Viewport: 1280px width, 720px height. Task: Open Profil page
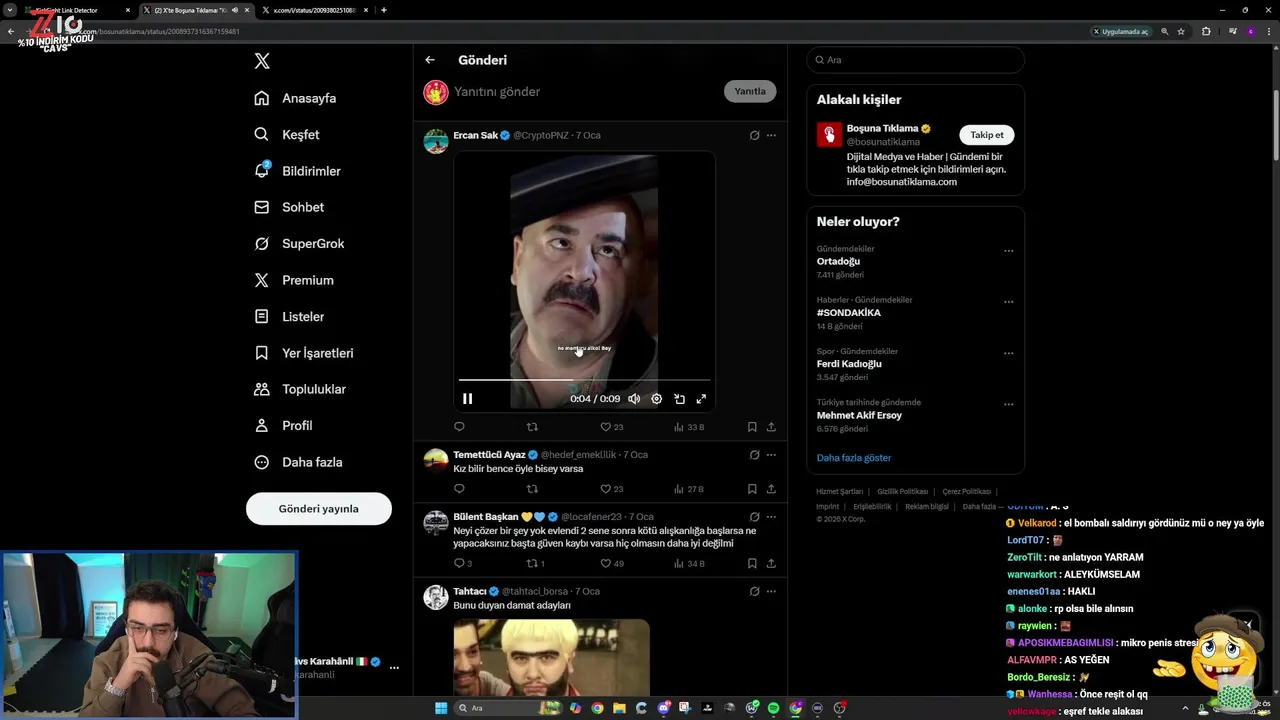pyautogui.click(x=283, y=425)
